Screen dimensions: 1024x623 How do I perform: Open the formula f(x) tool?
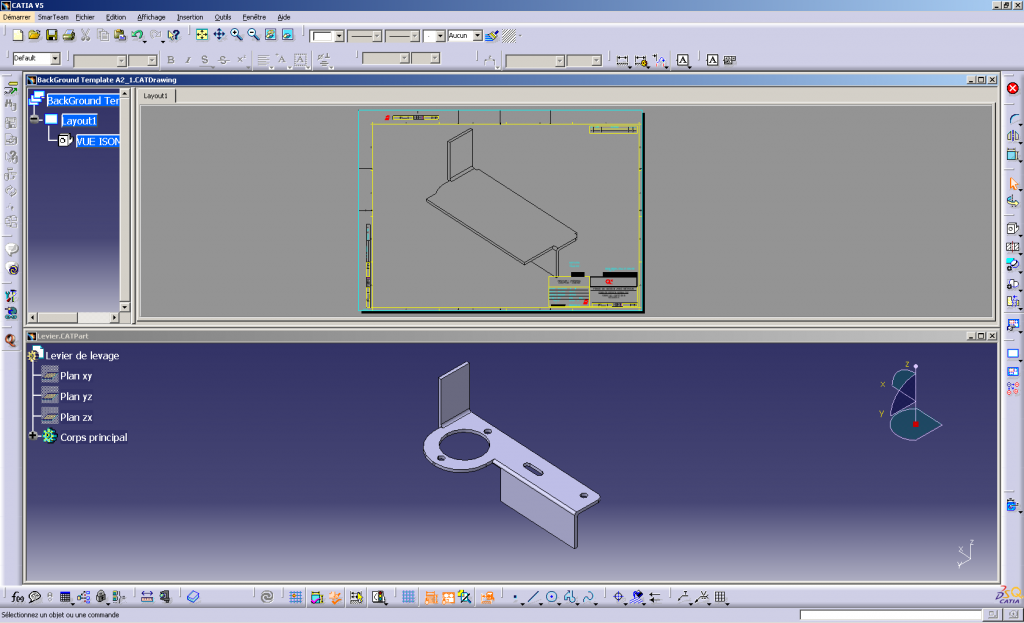click(x=17, y=597)
